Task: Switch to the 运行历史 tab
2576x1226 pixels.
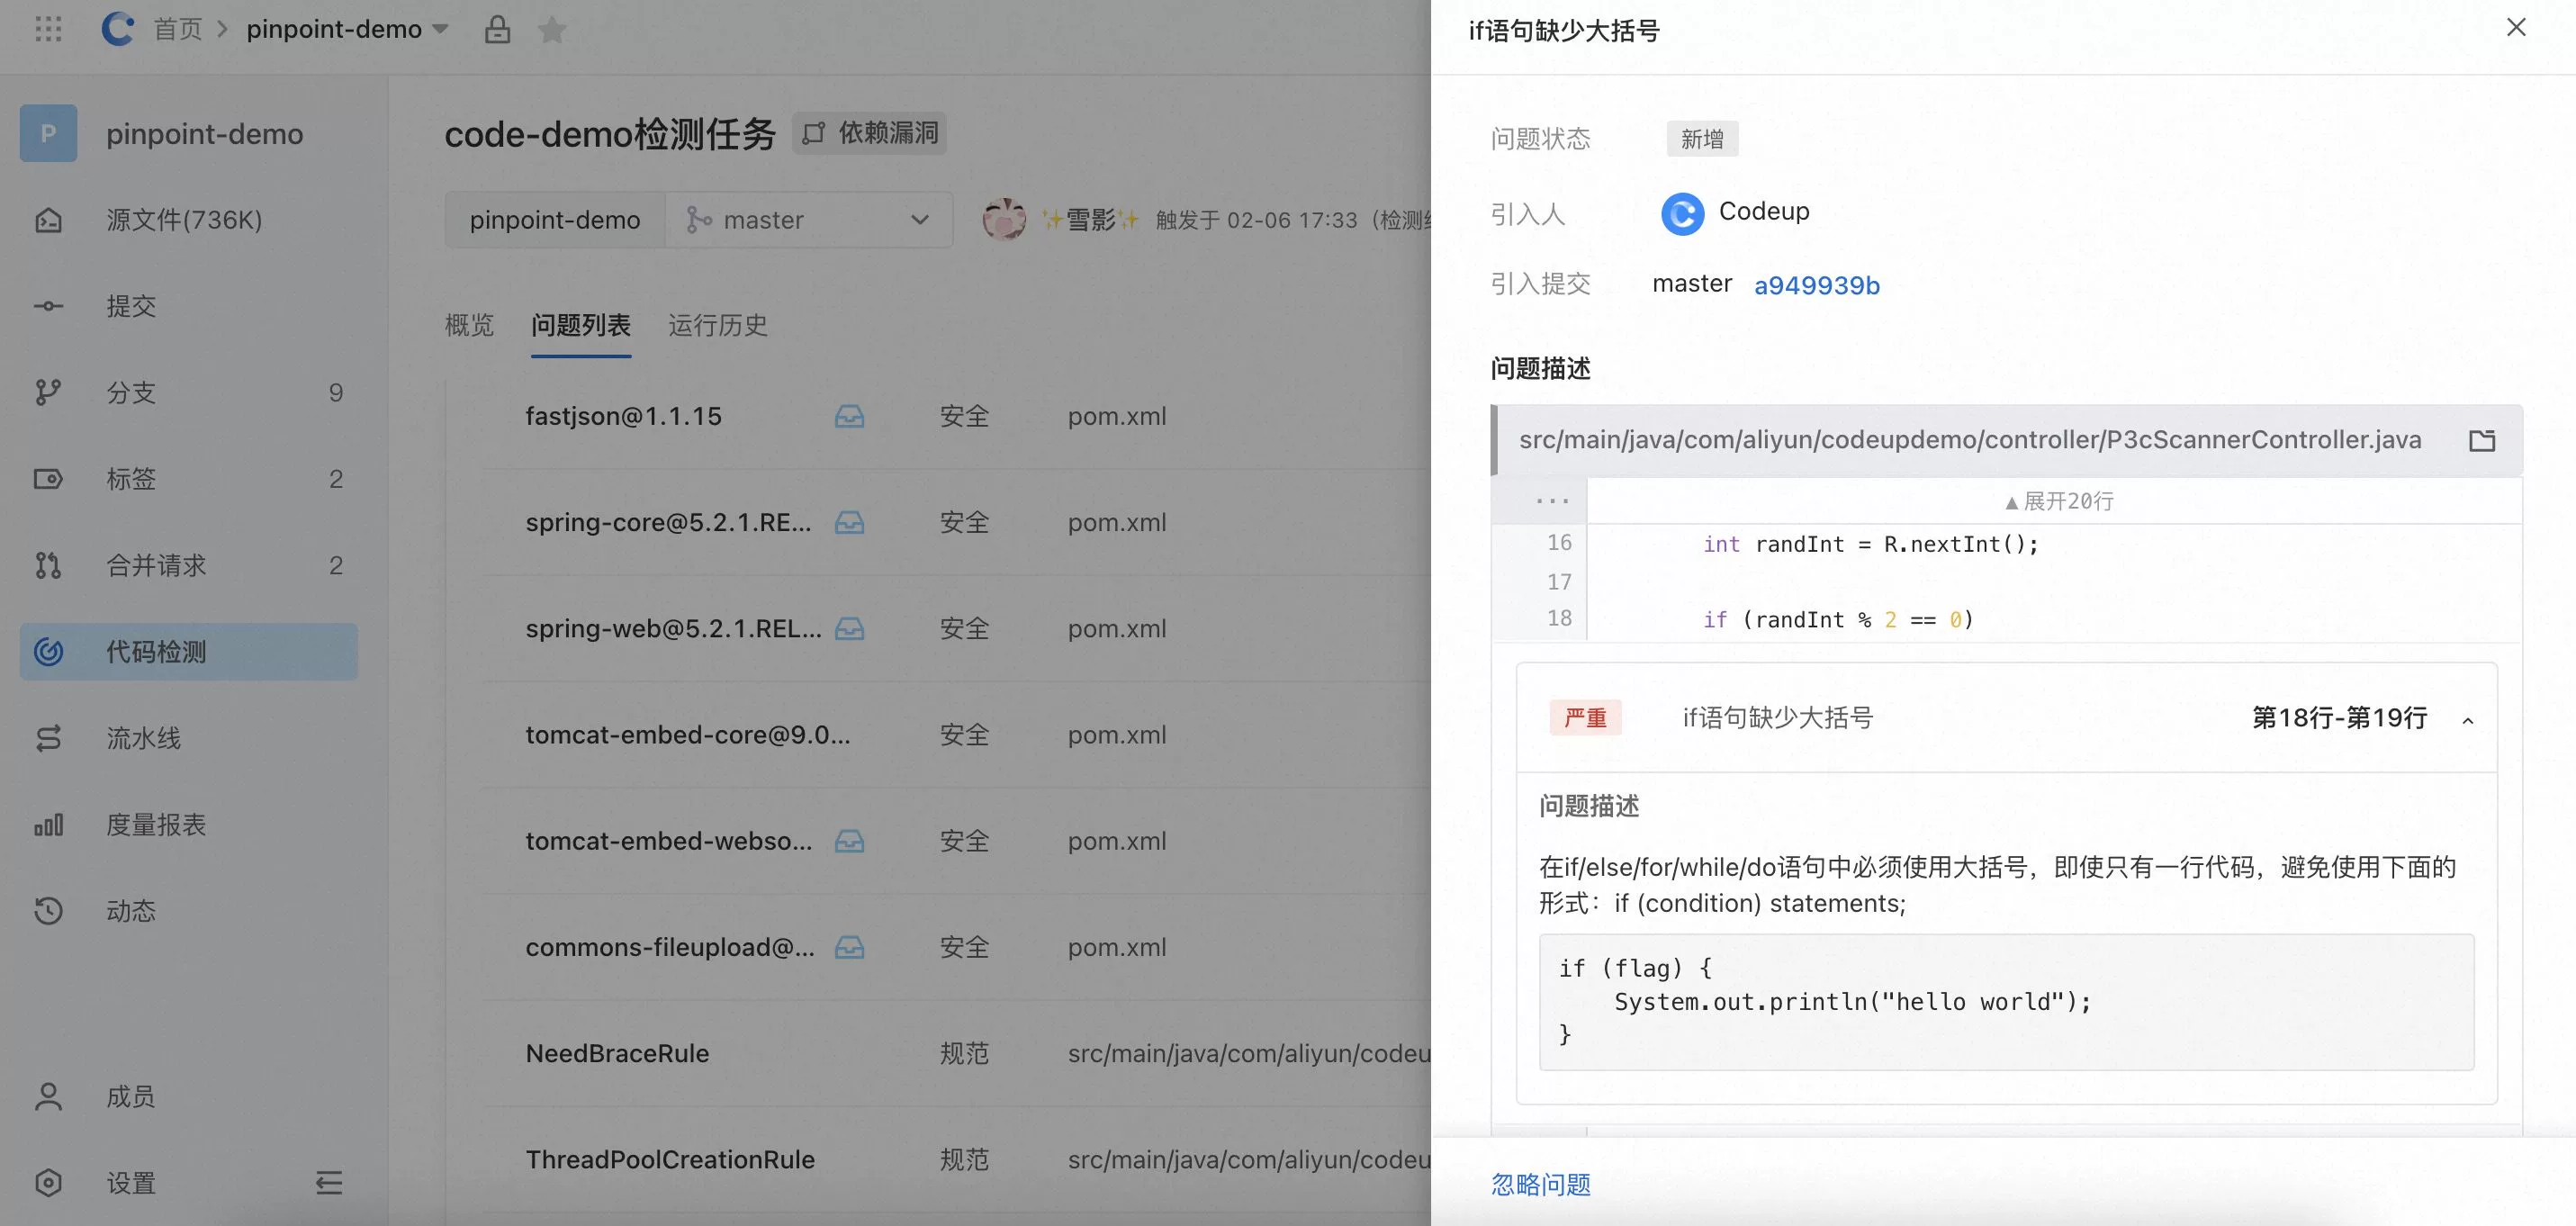Action: pyautogui.click(x=717, y=325)
